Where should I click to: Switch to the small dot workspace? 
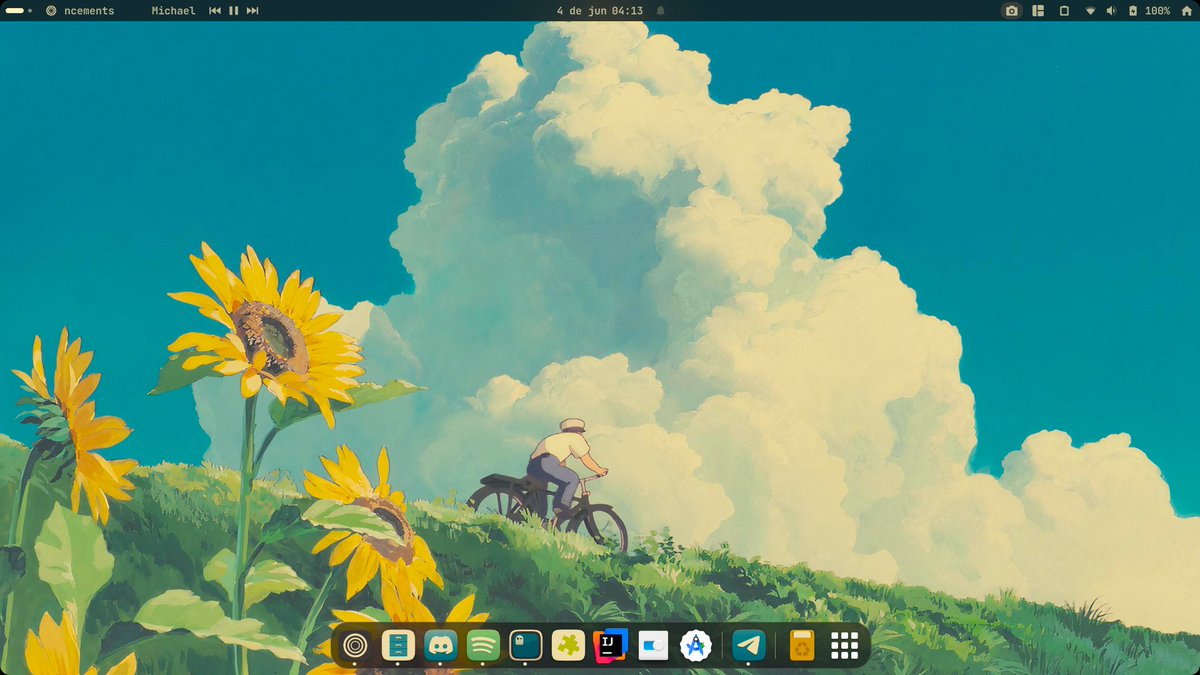pos(30,10)
